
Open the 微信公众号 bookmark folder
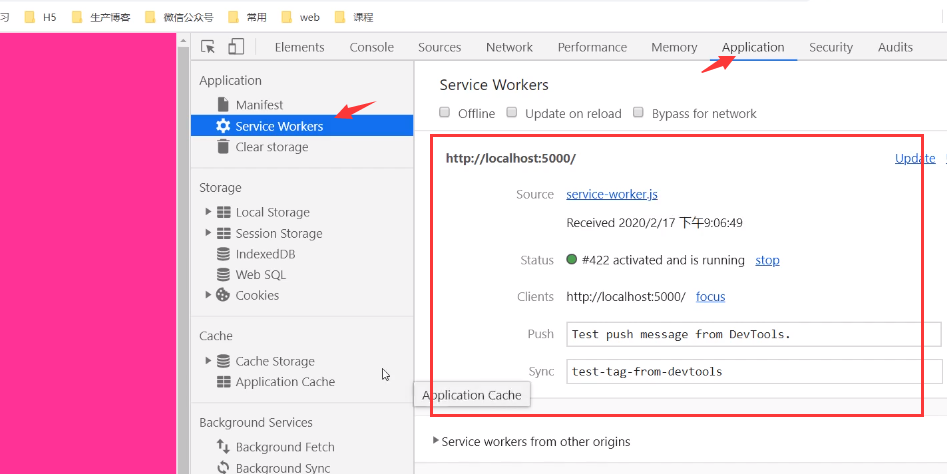[179, 18]
